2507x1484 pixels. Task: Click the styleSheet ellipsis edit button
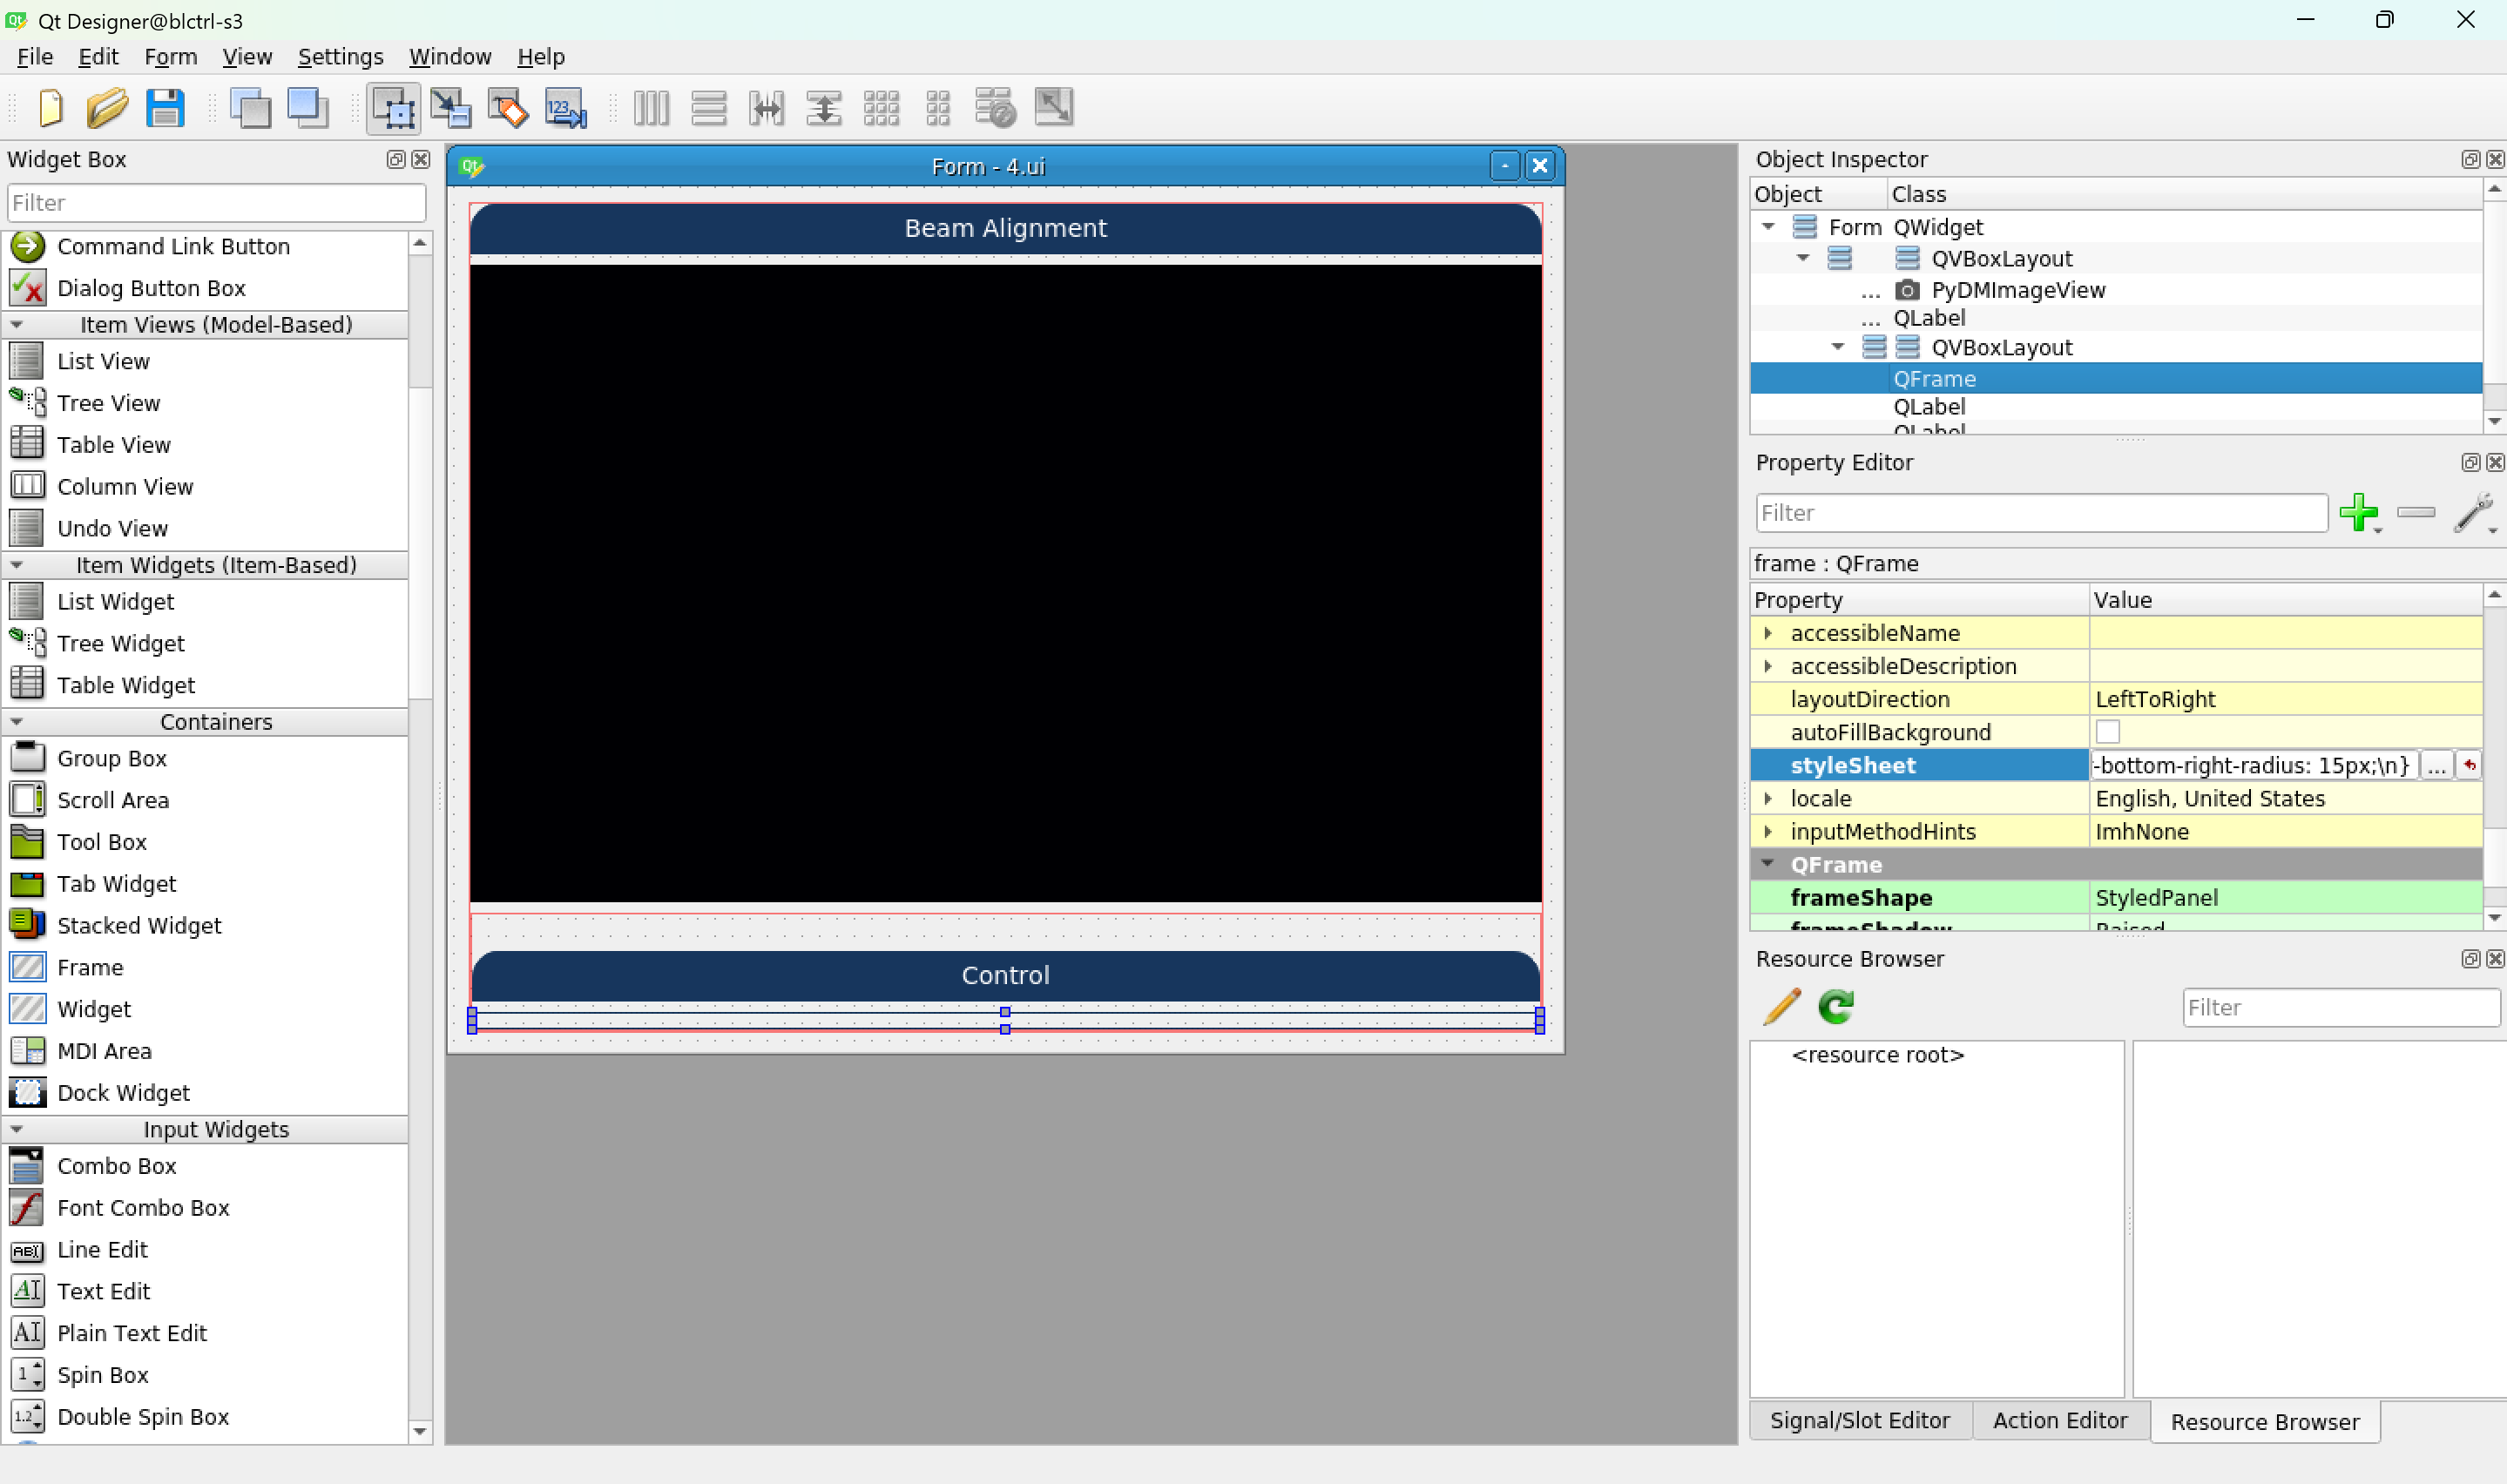(2436, 766)
